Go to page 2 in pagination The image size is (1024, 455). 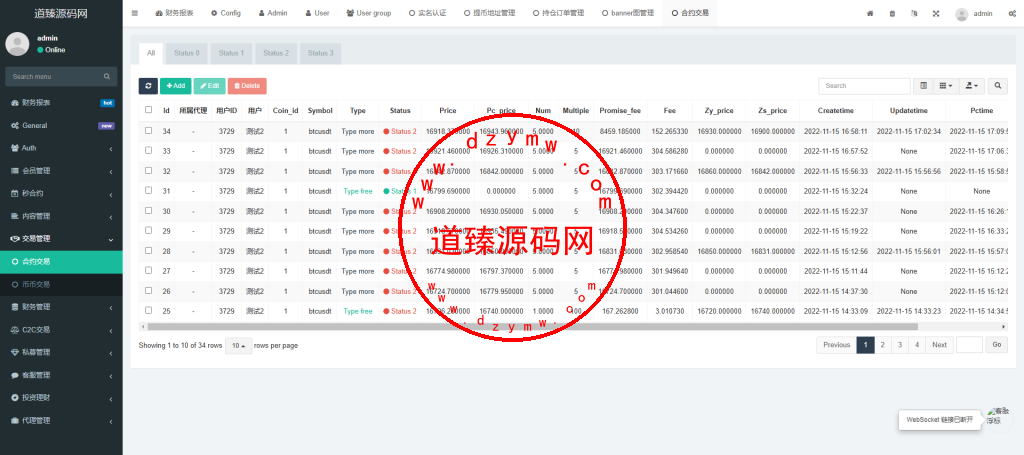pos(882,345)
